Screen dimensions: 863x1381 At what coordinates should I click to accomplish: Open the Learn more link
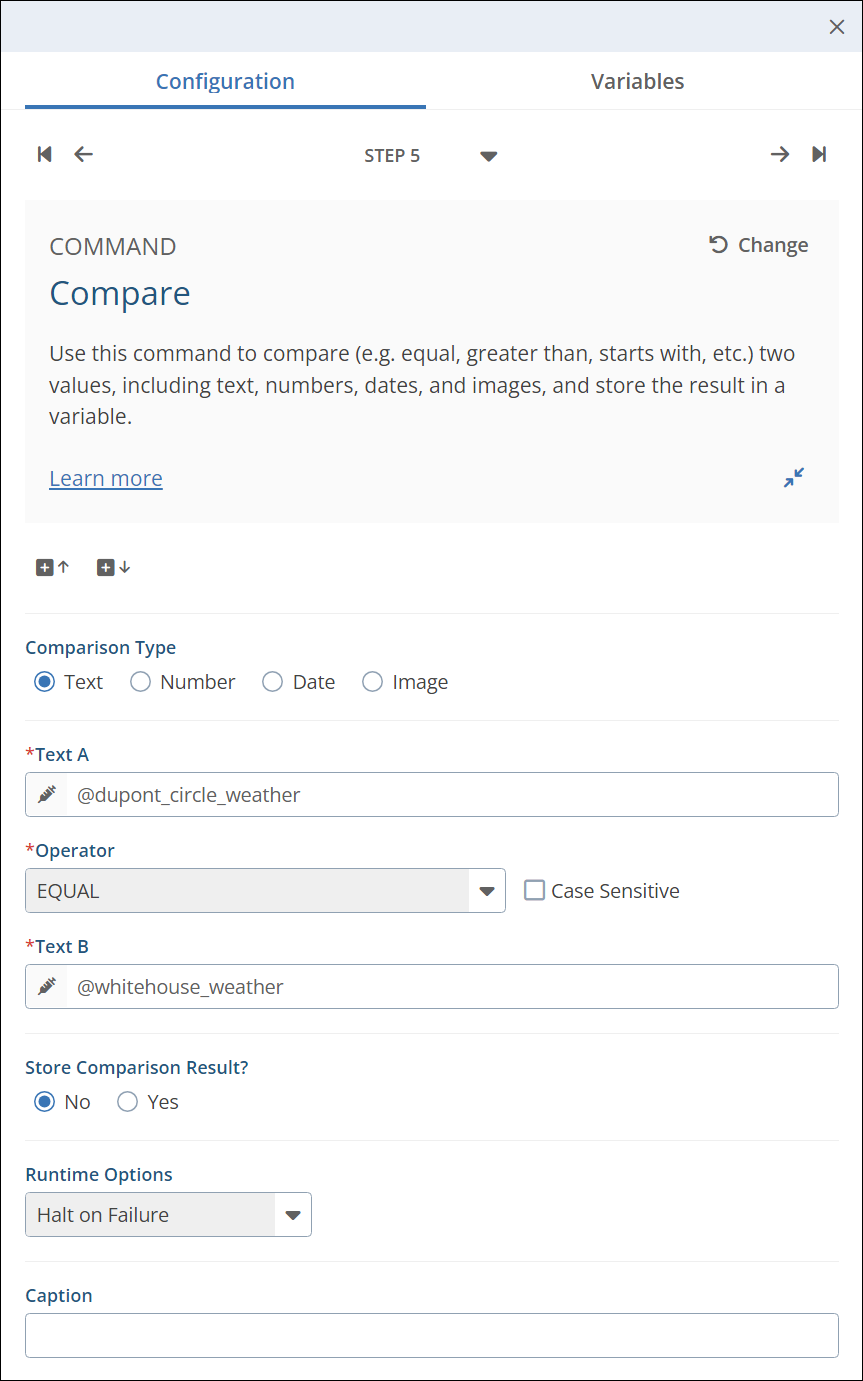click(106, 479)
